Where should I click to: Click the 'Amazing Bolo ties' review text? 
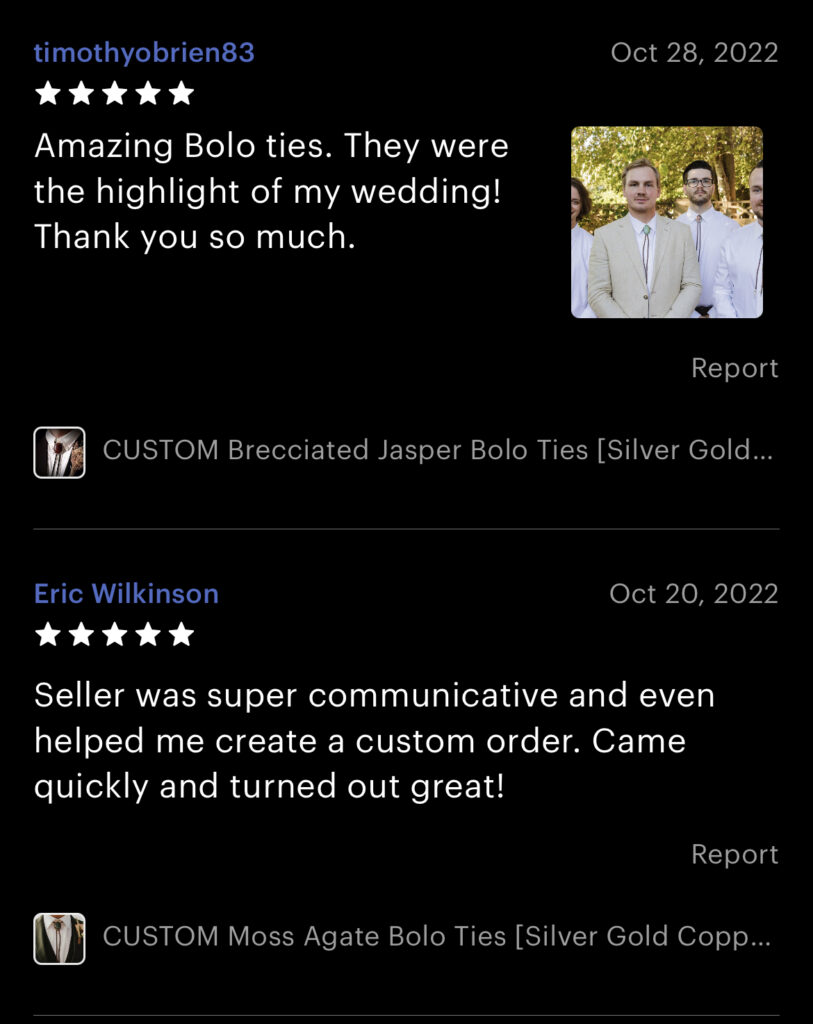tap(271, 191)
